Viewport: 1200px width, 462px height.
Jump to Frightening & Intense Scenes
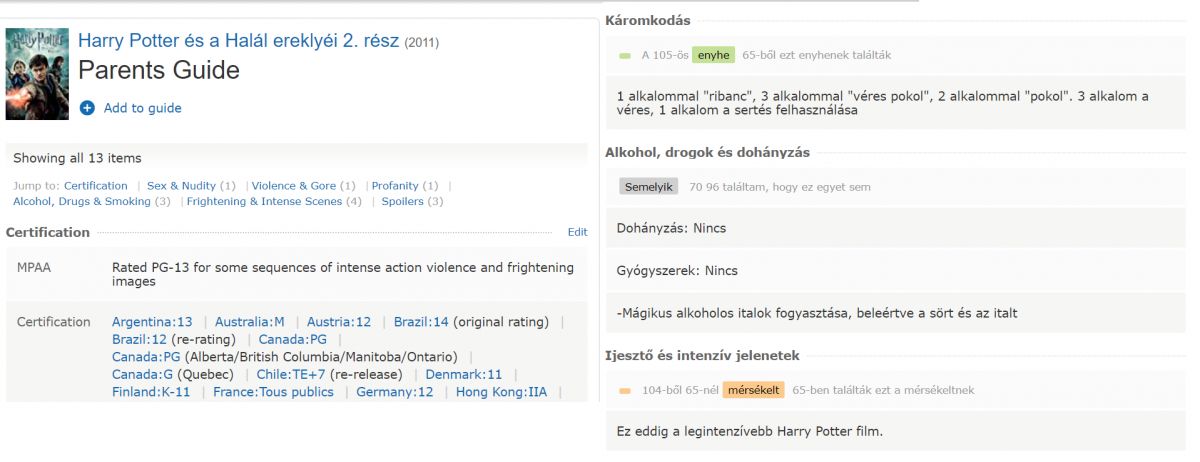(x=264, y=201)
